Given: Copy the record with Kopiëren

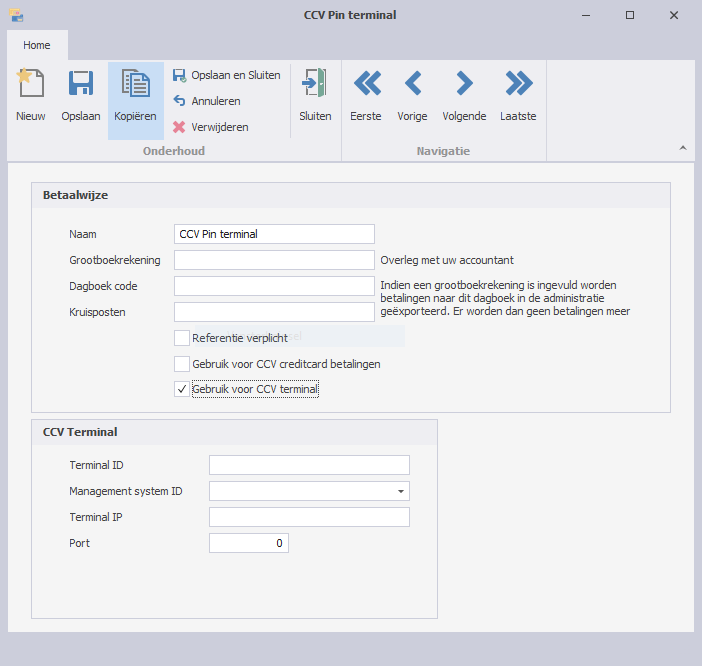Looking at the screenshot, I should coord(135,99).
